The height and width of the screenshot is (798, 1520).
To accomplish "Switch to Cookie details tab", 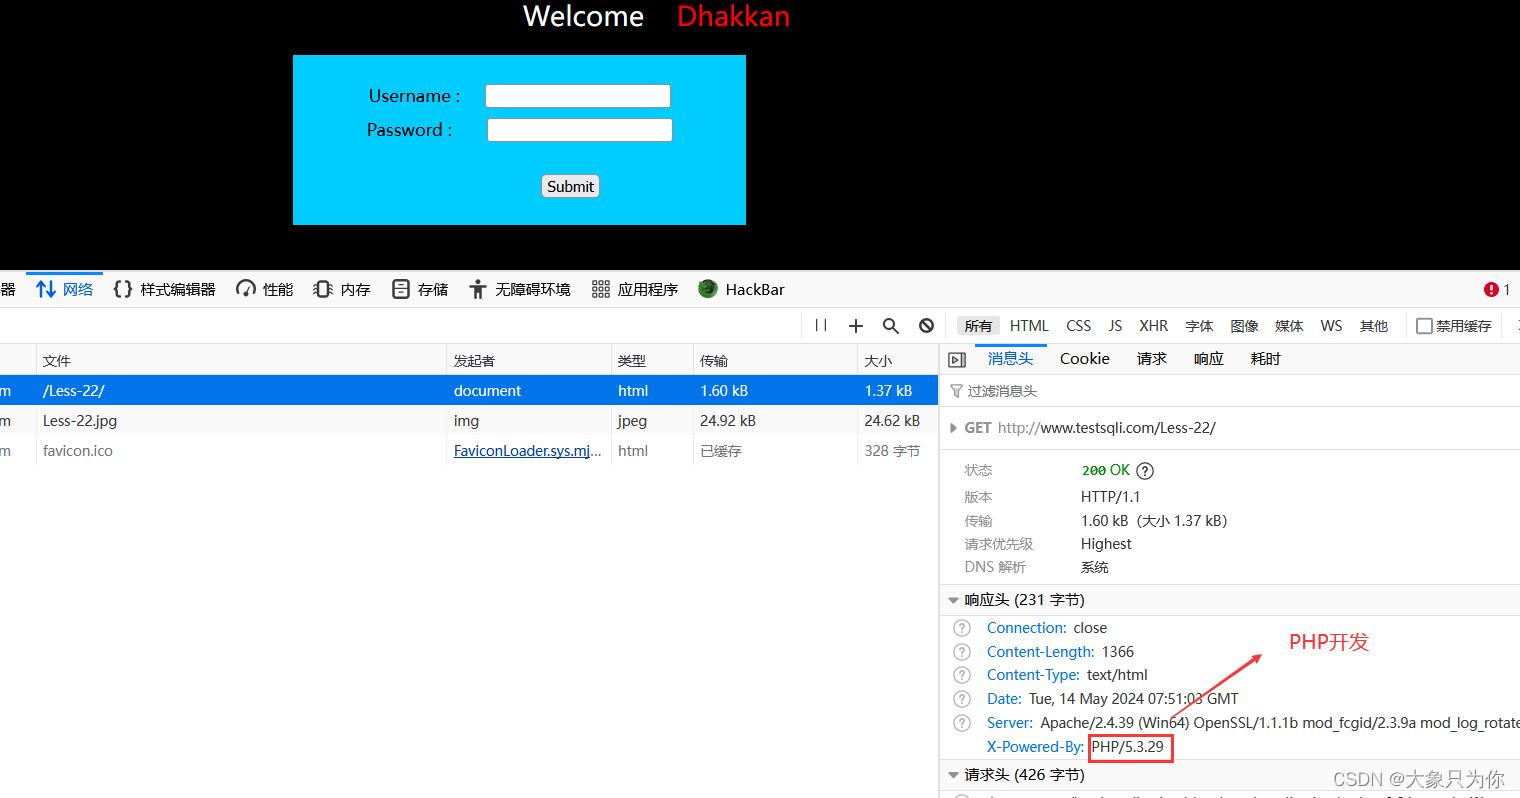I will click(x=1085, y=359).
